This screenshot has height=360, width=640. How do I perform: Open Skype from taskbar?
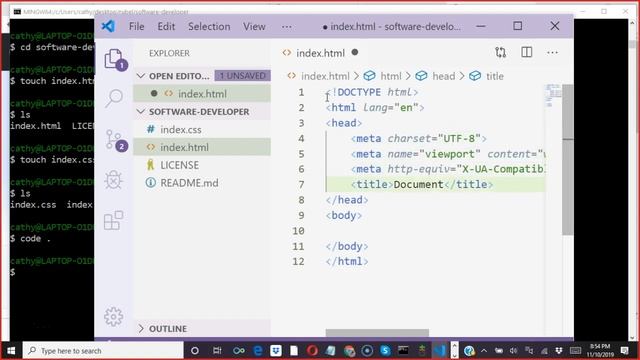pyautogui.click(x=385, y=351)
